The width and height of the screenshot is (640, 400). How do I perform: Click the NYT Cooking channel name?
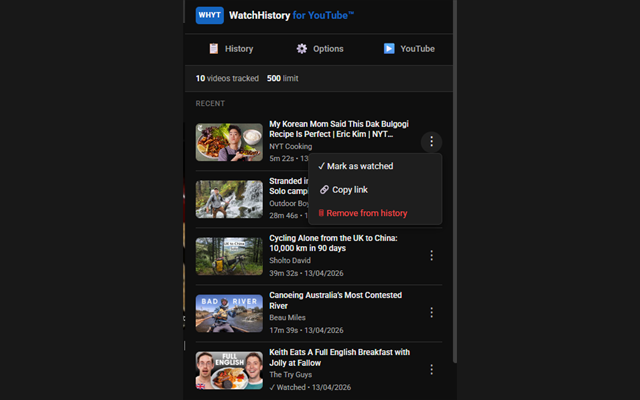tap(290, 147)
